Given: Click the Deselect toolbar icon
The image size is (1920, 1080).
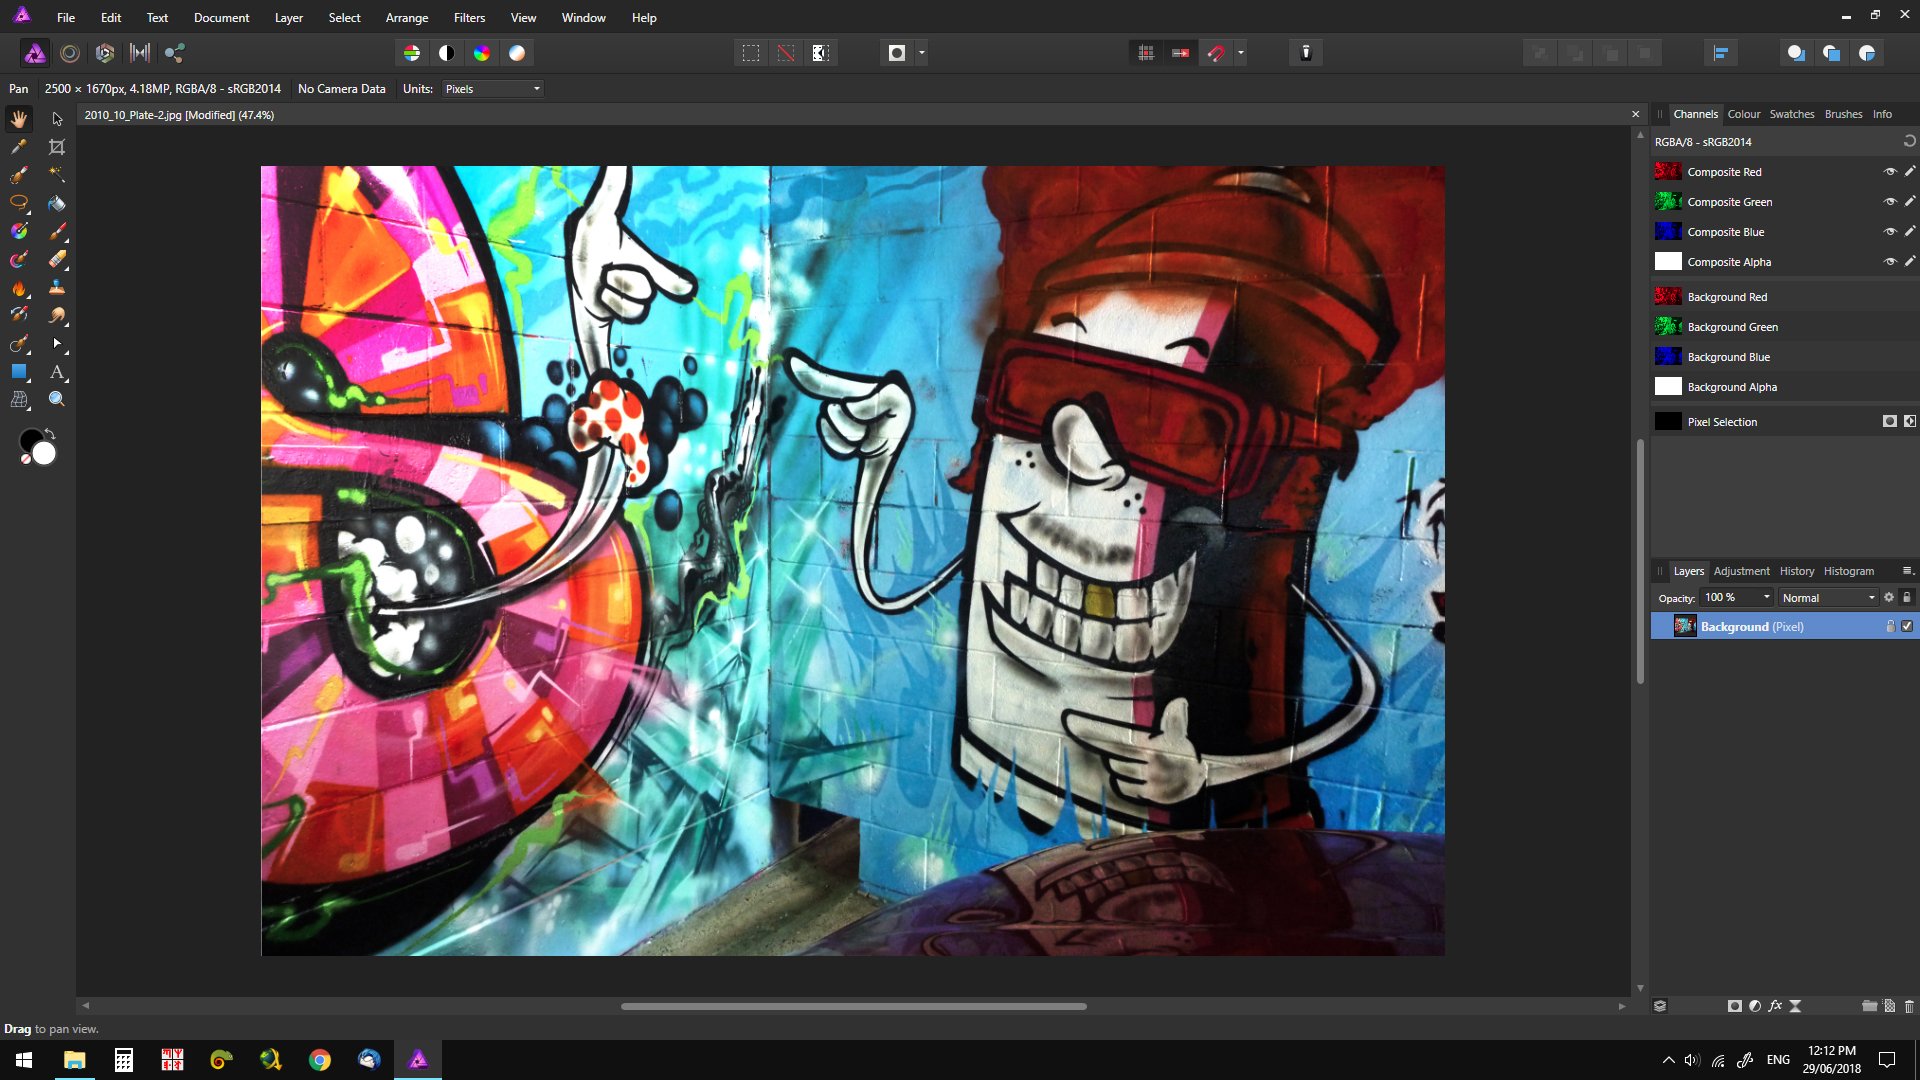Looking at the screenshot, I should pos(786,53).
